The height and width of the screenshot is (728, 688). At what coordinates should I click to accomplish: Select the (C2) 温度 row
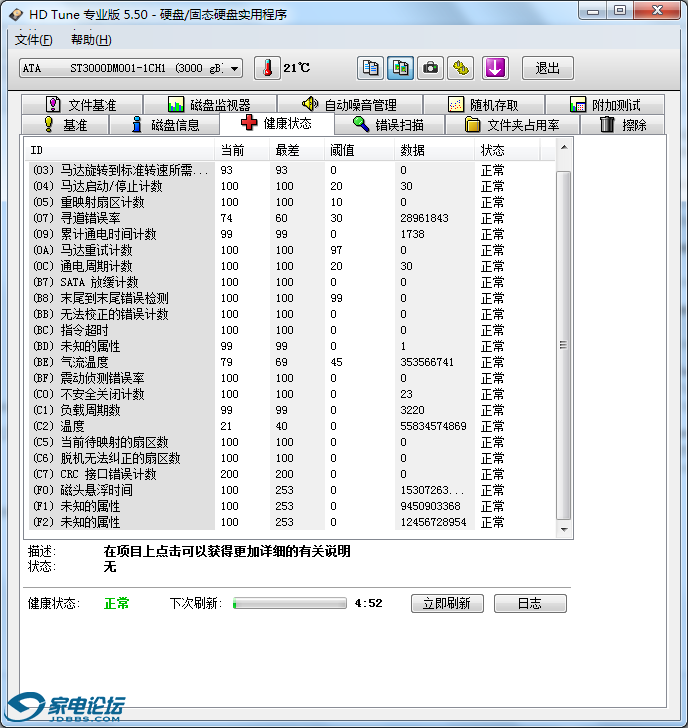[290, 426]
